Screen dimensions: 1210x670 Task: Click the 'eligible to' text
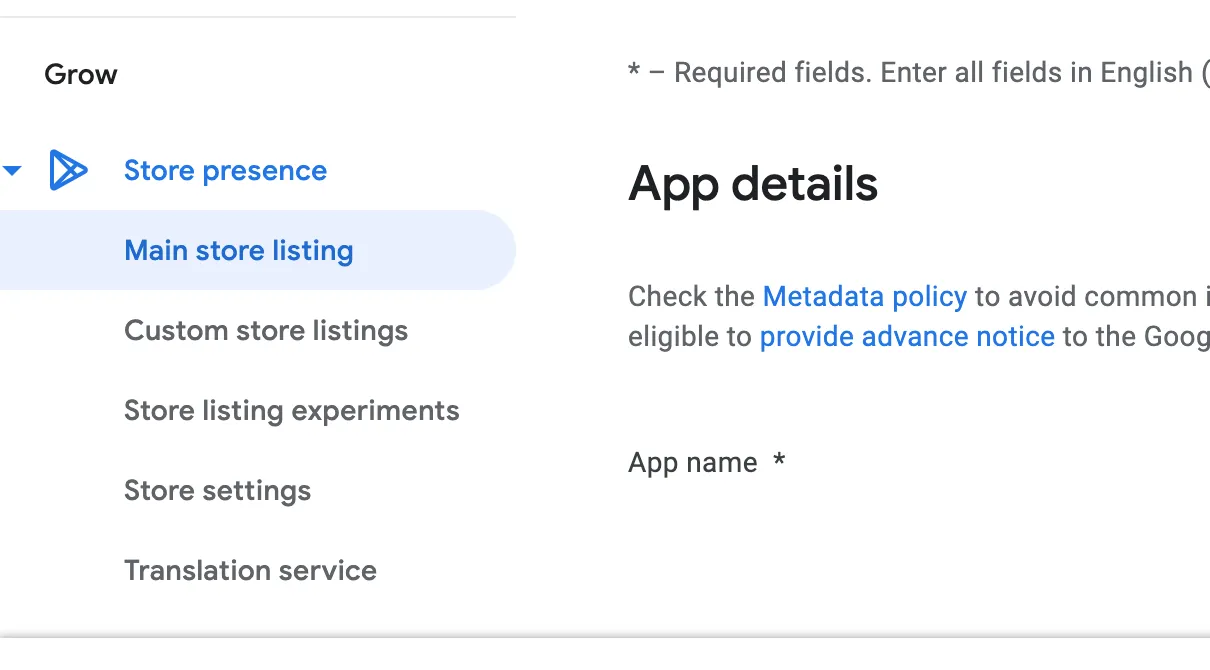(x=689, y=337)
